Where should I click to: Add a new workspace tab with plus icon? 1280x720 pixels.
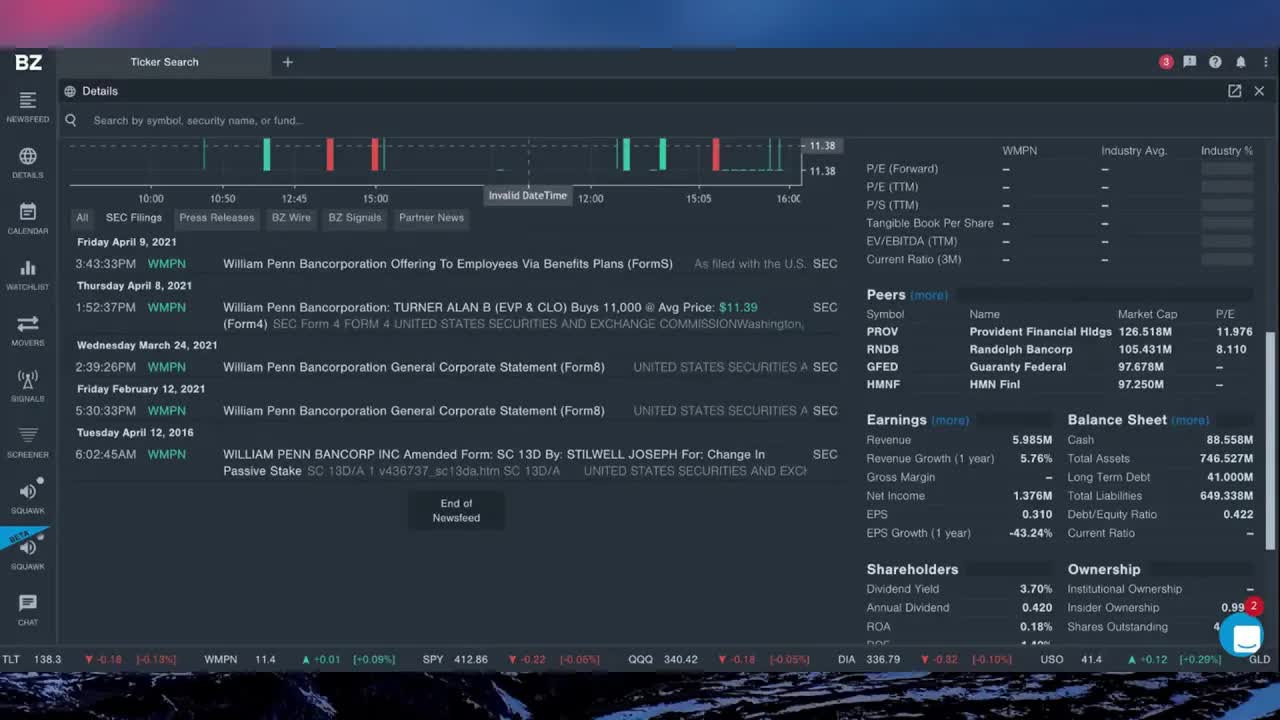(287, 62)
